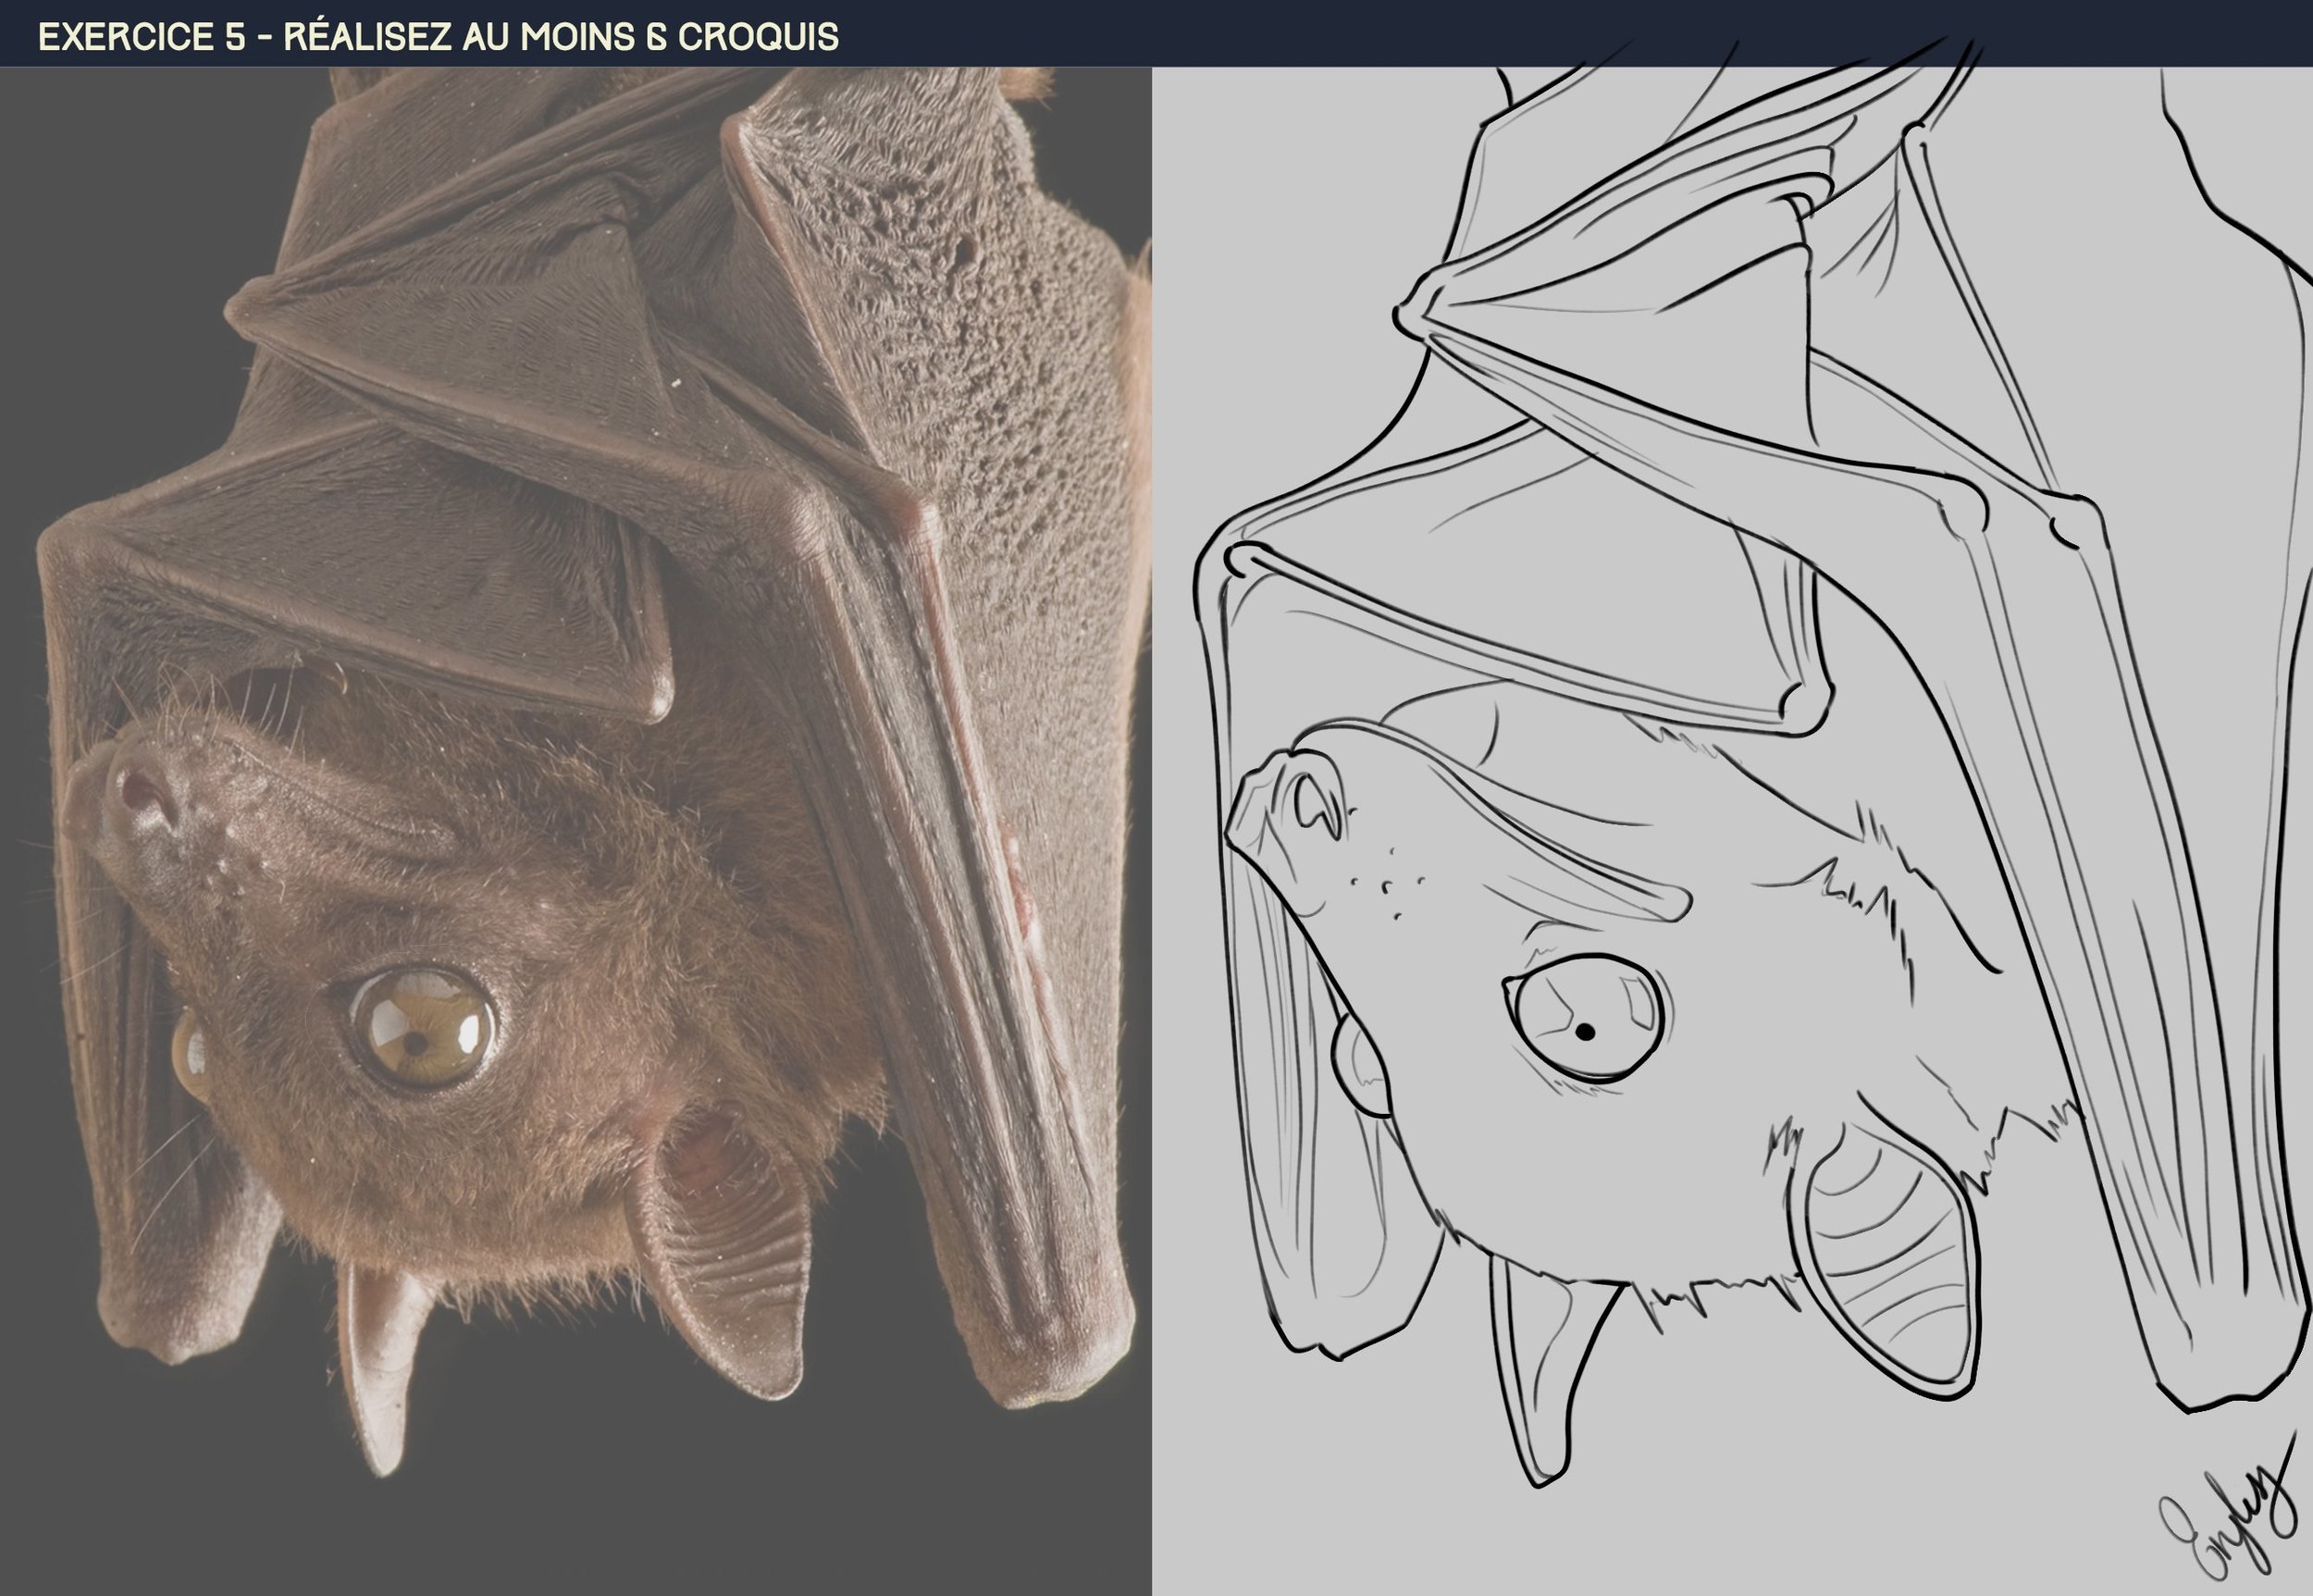Click the black pupil in the sketched eye
Image resolution: width=2313 pixels, height=1596 pixels.
pos(1584,1031)
